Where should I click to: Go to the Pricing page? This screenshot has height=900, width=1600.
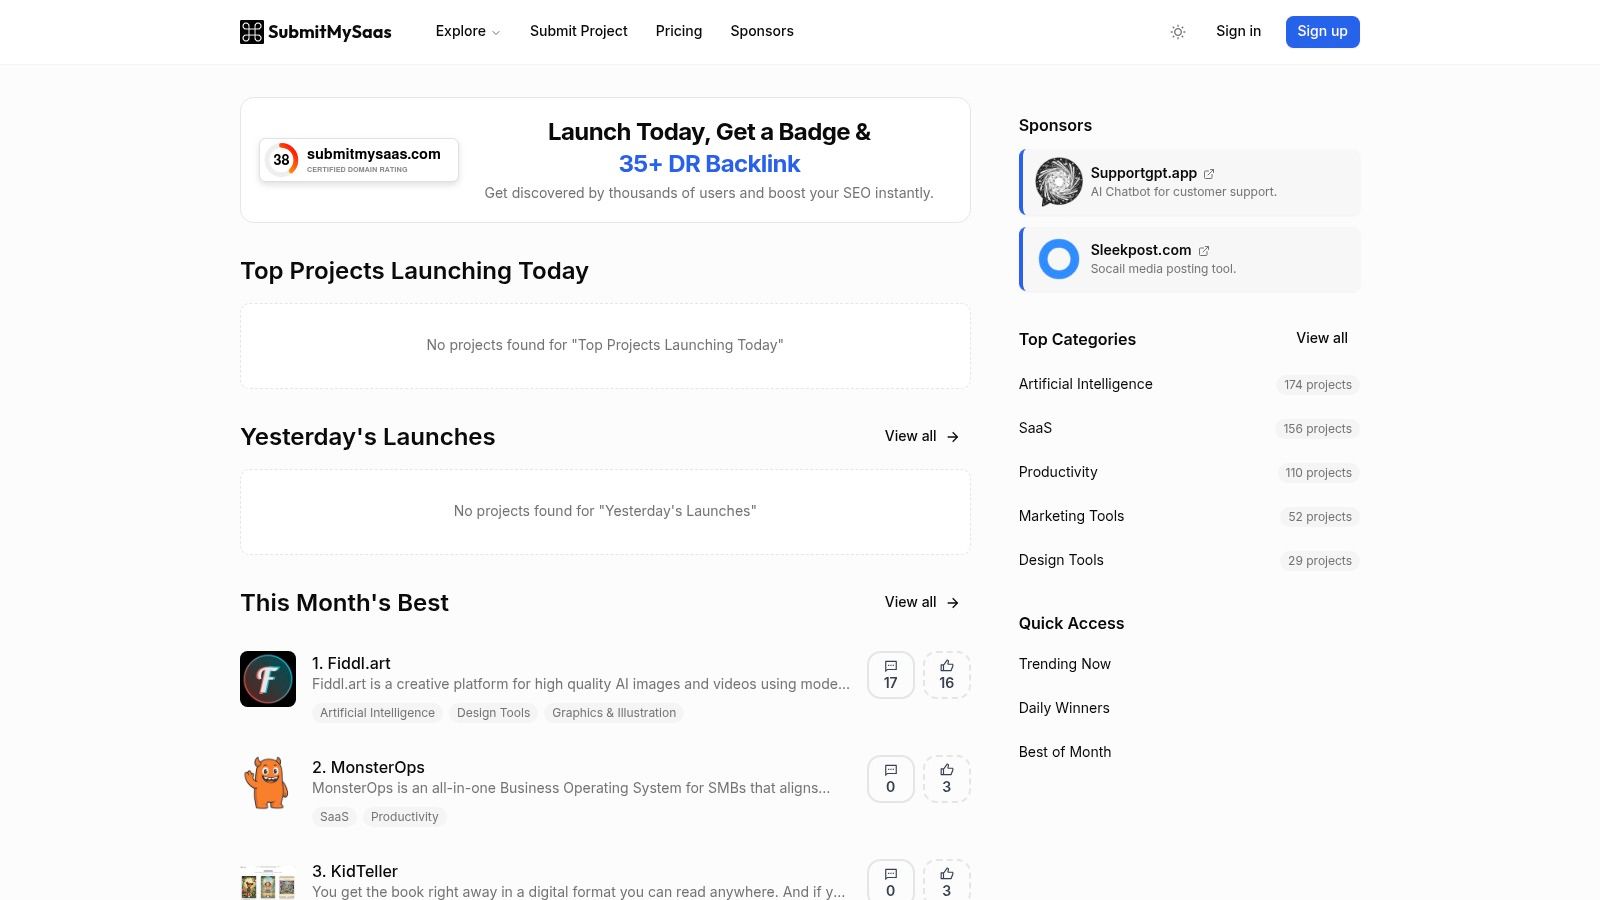click(x=678, y=32)
